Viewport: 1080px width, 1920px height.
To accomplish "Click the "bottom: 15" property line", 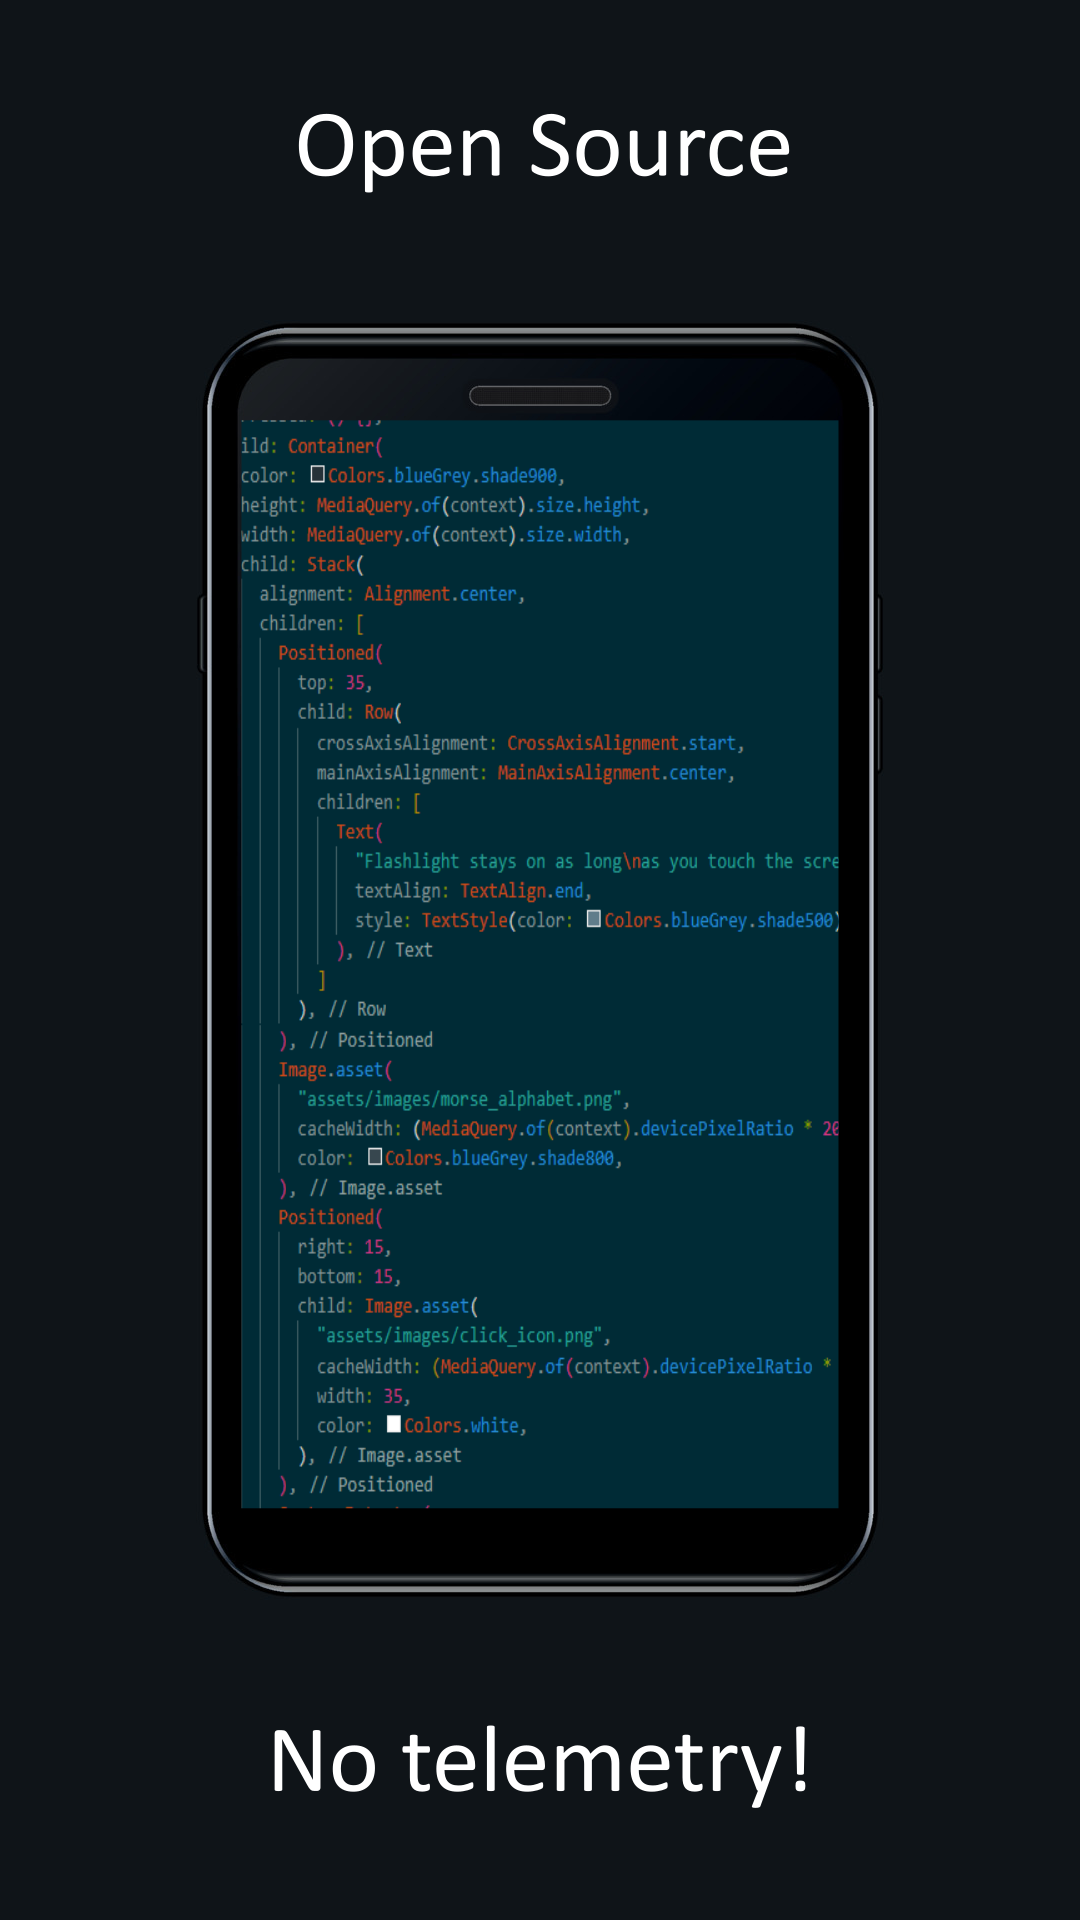I will [x=348, y=1277].
